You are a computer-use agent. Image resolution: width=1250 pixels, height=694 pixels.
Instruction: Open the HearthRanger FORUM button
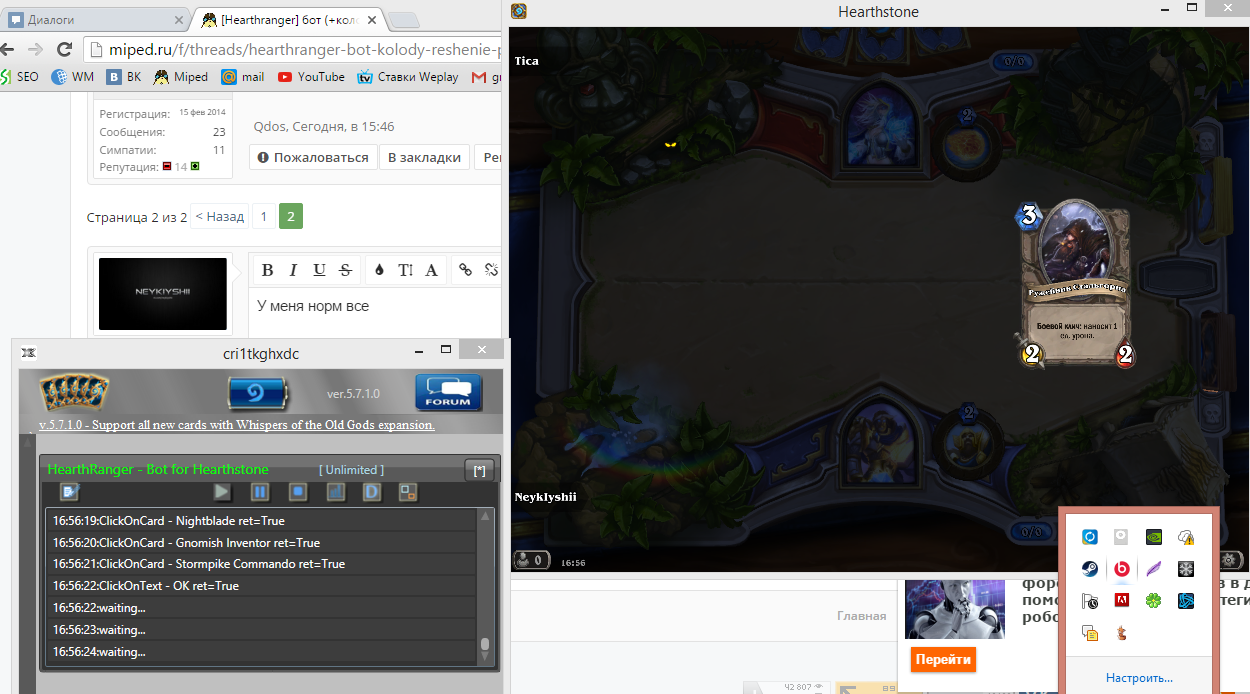[x=449, y=392]
